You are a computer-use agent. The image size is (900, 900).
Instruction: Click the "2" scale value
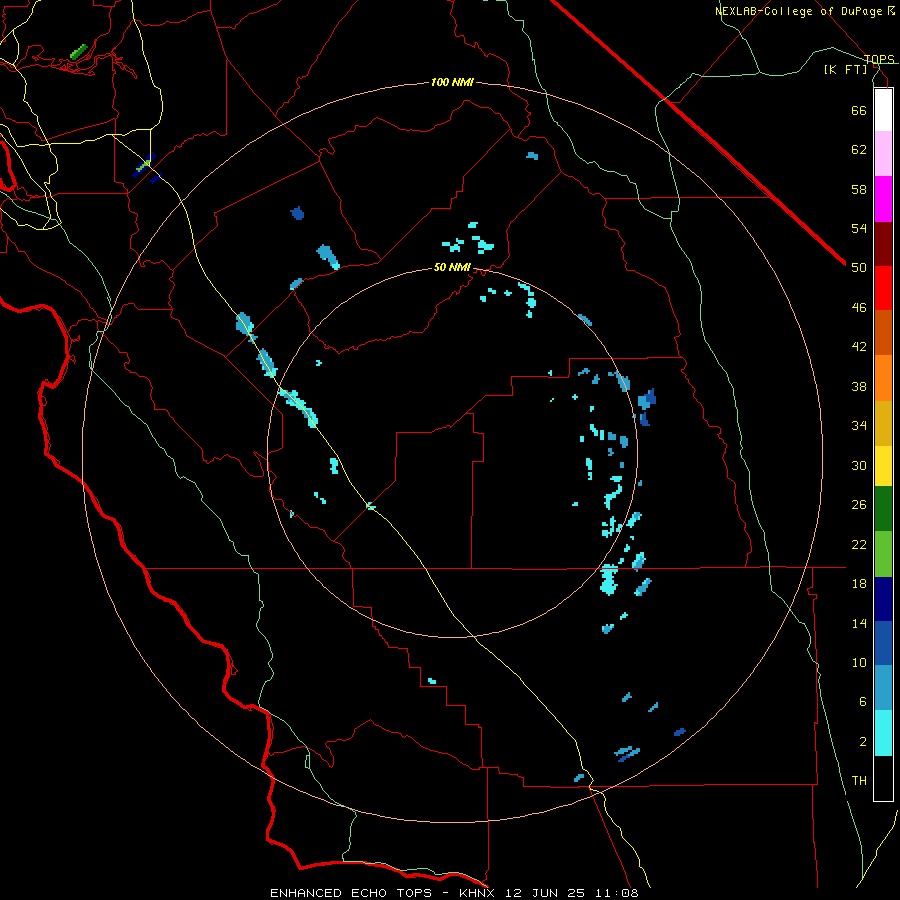click(x=863, y=742)
